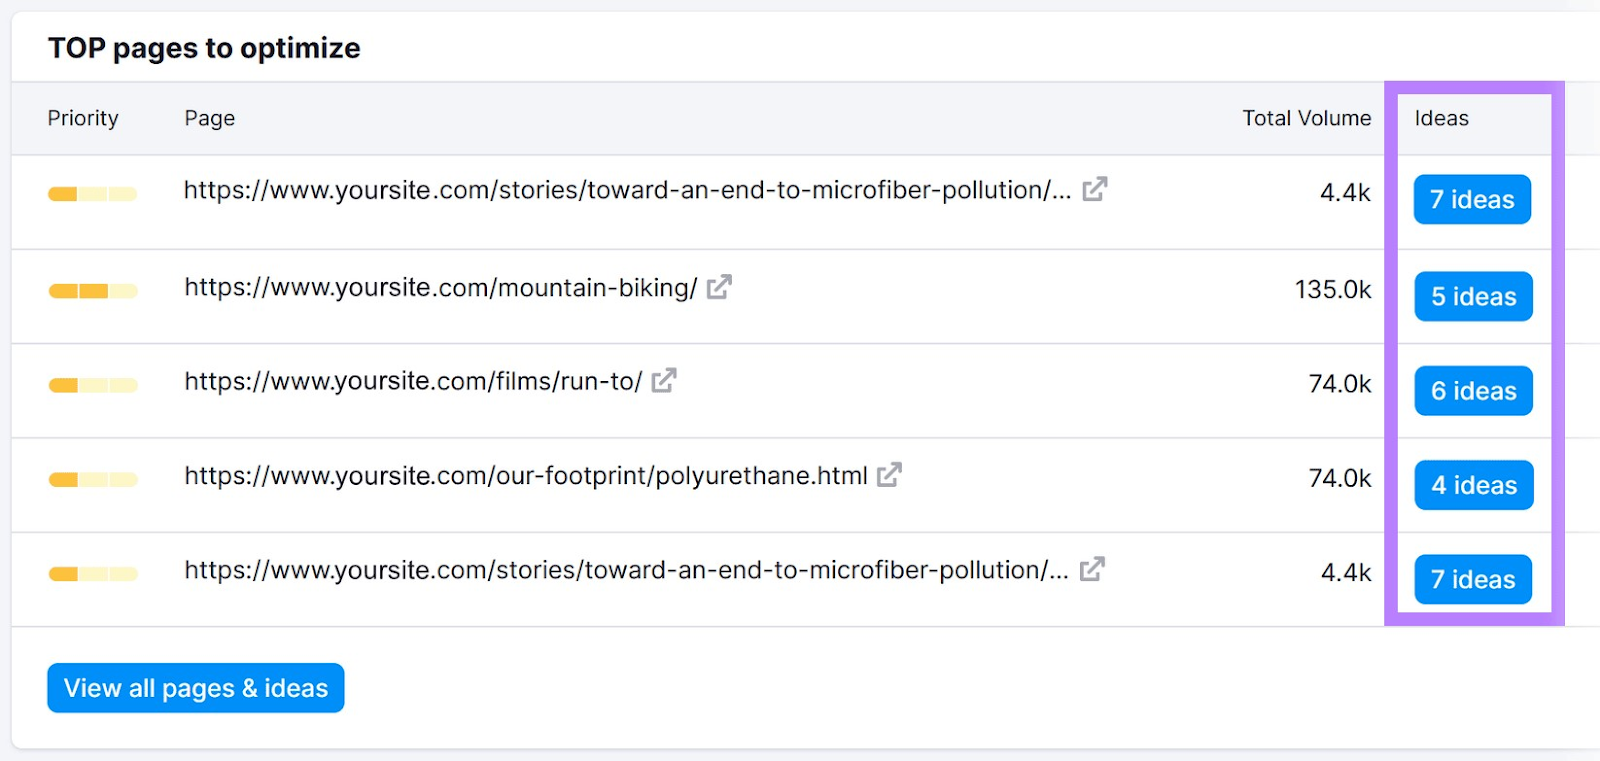
Task: Click the TOP pages to optimize heading
Action: coord(204,48)
